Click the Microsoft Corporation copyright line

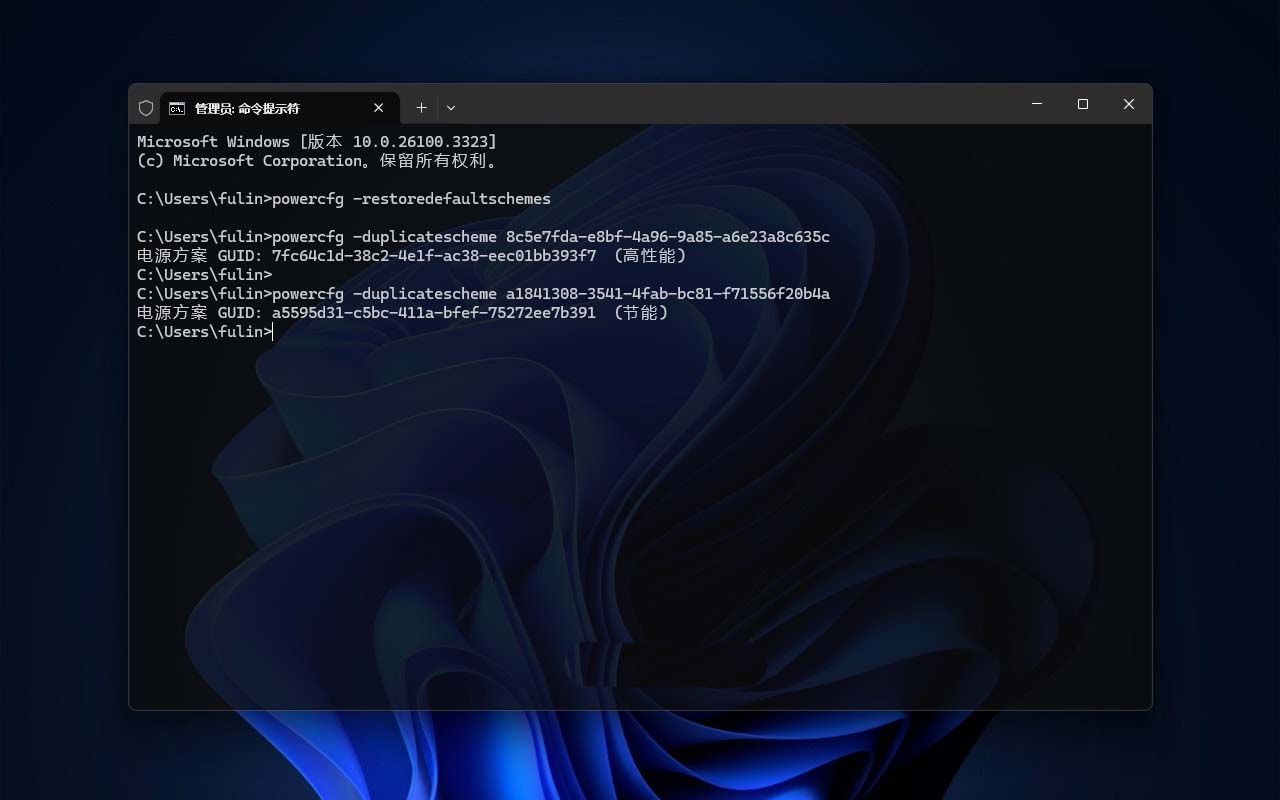point(317,161)
